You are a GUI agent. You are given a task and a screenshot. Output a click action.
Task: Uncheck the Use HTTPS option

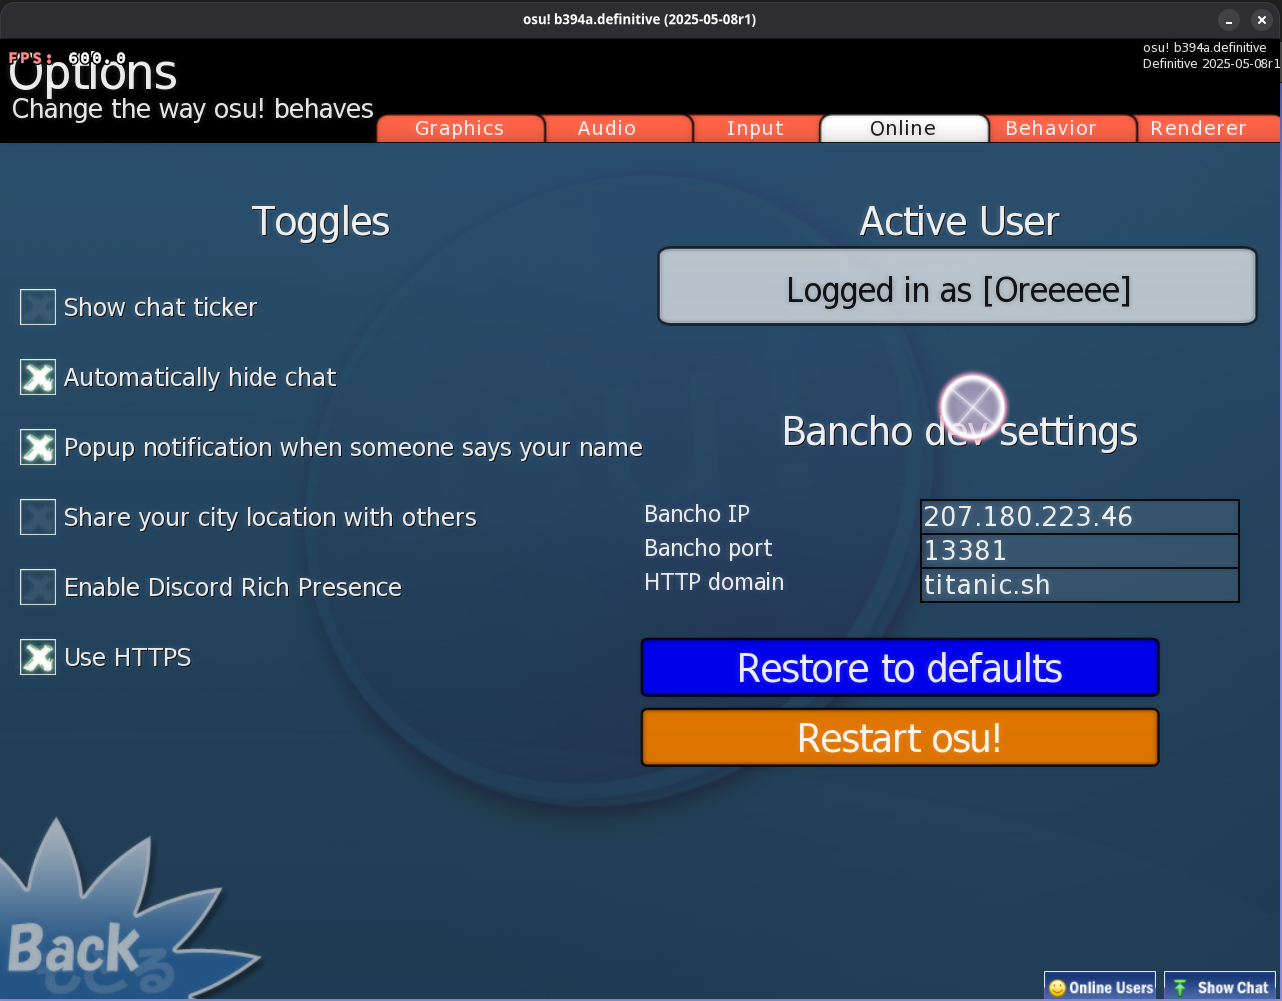click(x=38, y=657)
